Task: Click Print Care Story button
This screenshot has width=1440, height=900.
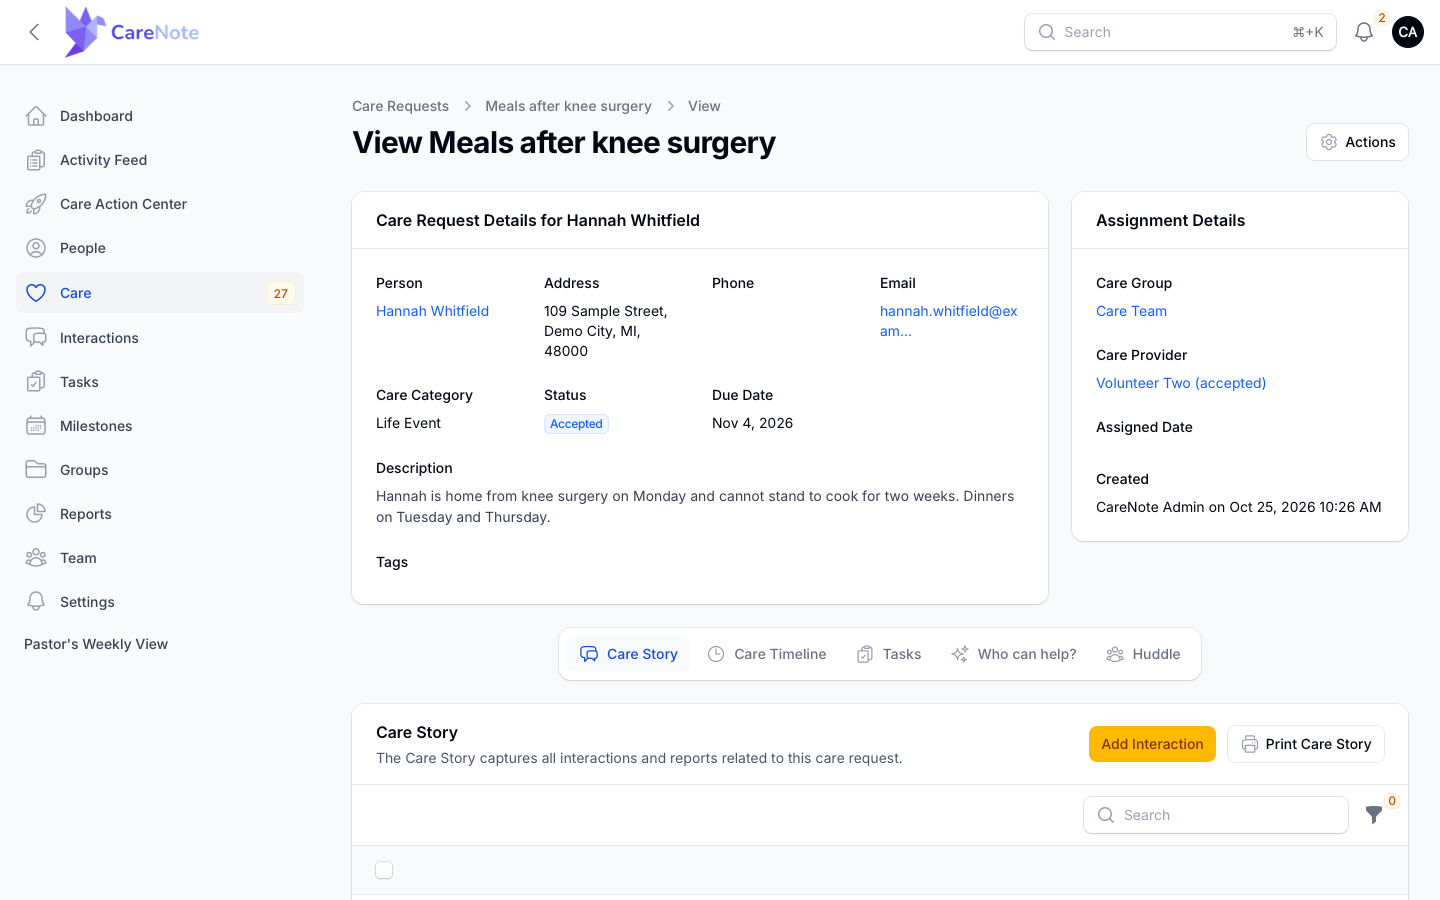Action: point(1306,744)
